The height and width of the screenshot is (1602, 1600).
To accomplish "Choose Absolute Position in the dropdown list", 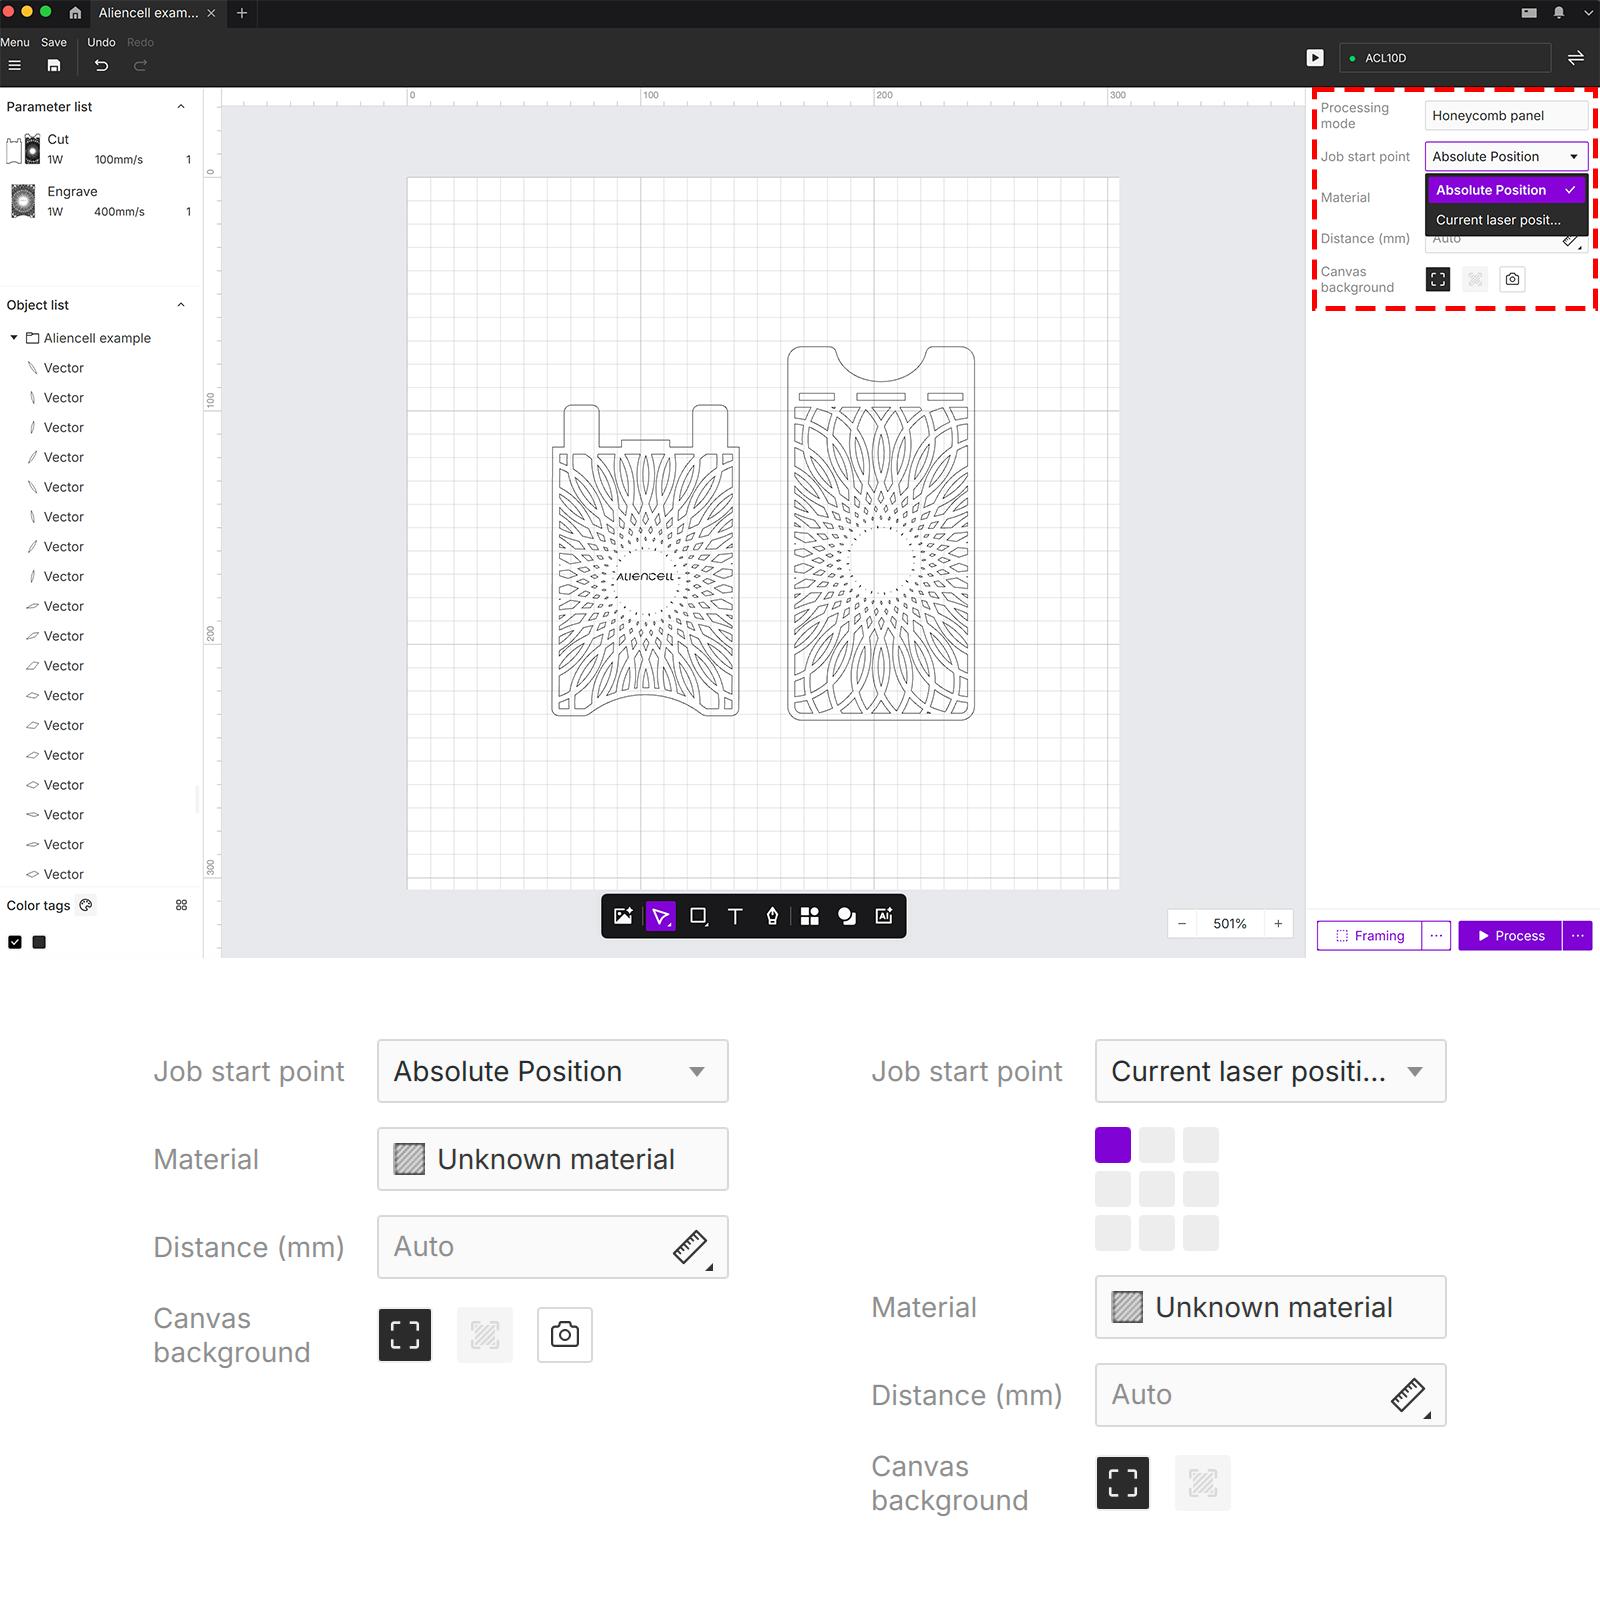I will pyautogui.click(x=1506, y=190).
